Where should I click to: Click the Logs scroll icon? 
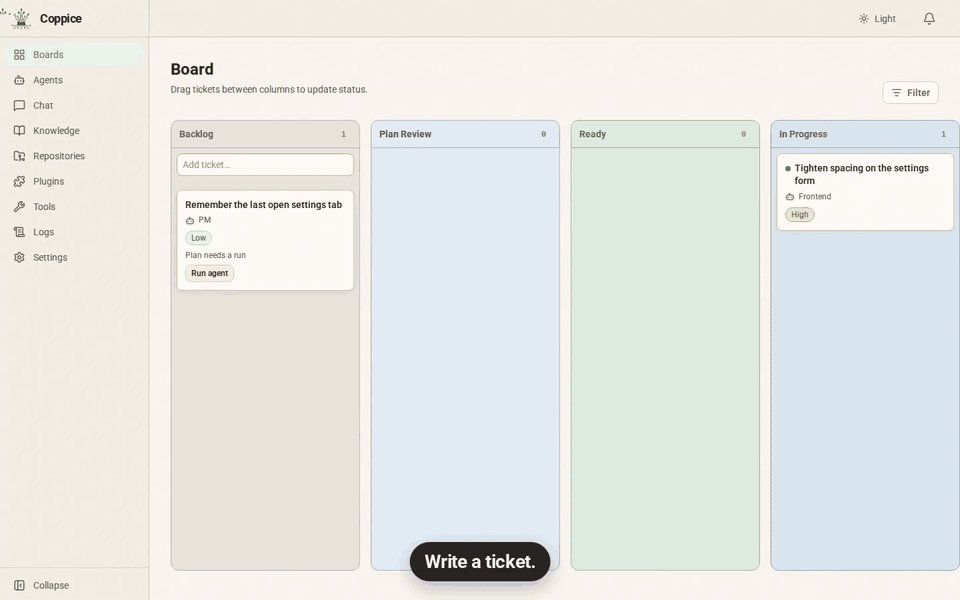(20, 232)
